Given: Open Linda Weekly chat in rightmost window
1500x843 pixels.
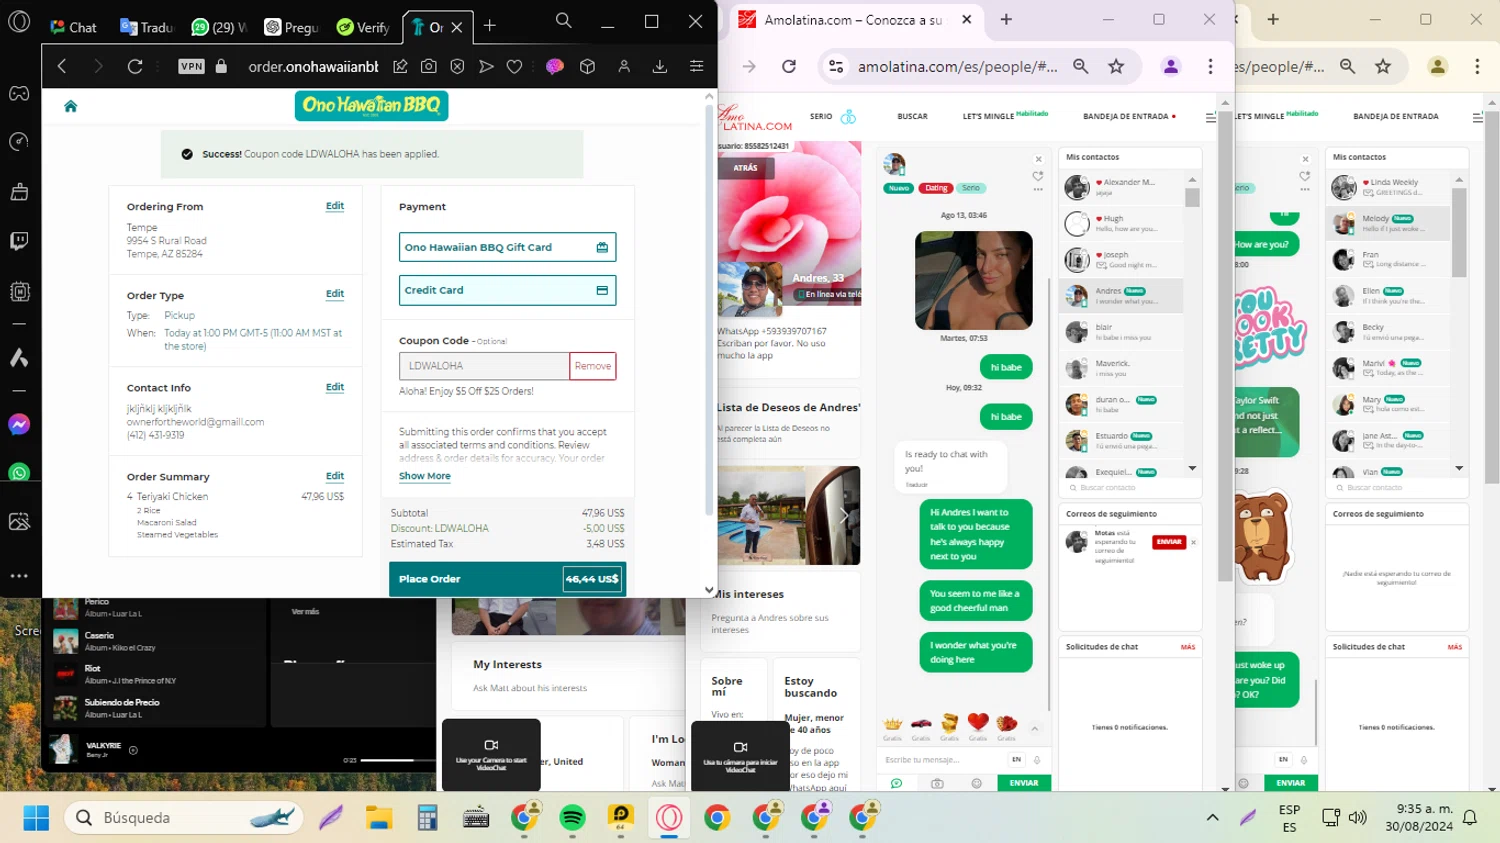Looking at the screenshot, I should pos(1389,187).
